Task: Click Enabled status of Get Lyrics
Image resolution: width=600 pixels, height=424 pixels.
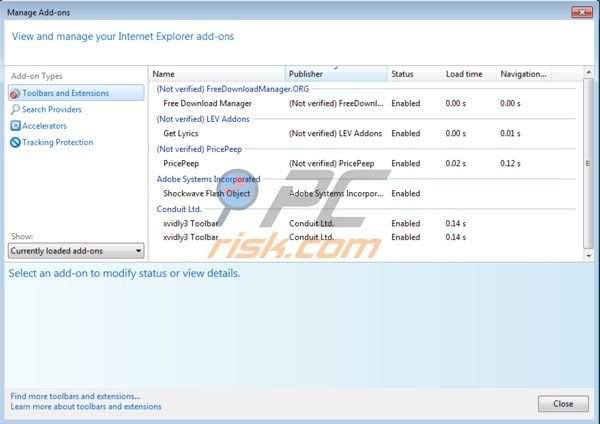Action: 406,134
